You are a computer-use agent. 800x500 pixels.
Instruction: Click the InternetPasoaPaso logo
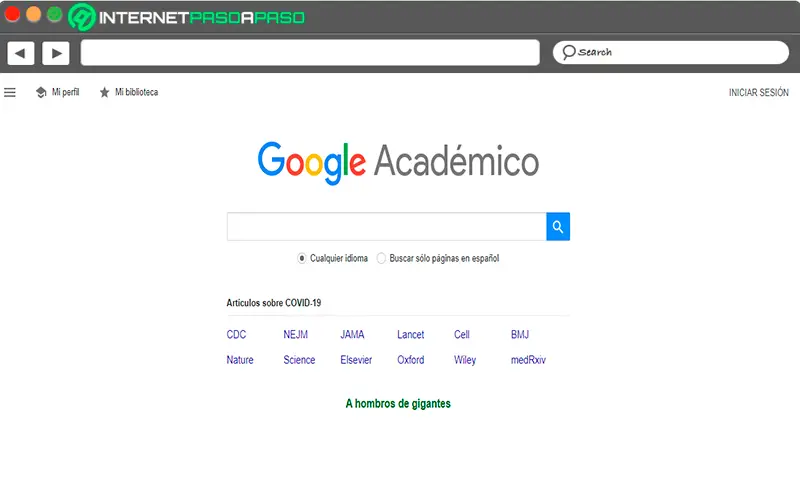tap(187, 17)
